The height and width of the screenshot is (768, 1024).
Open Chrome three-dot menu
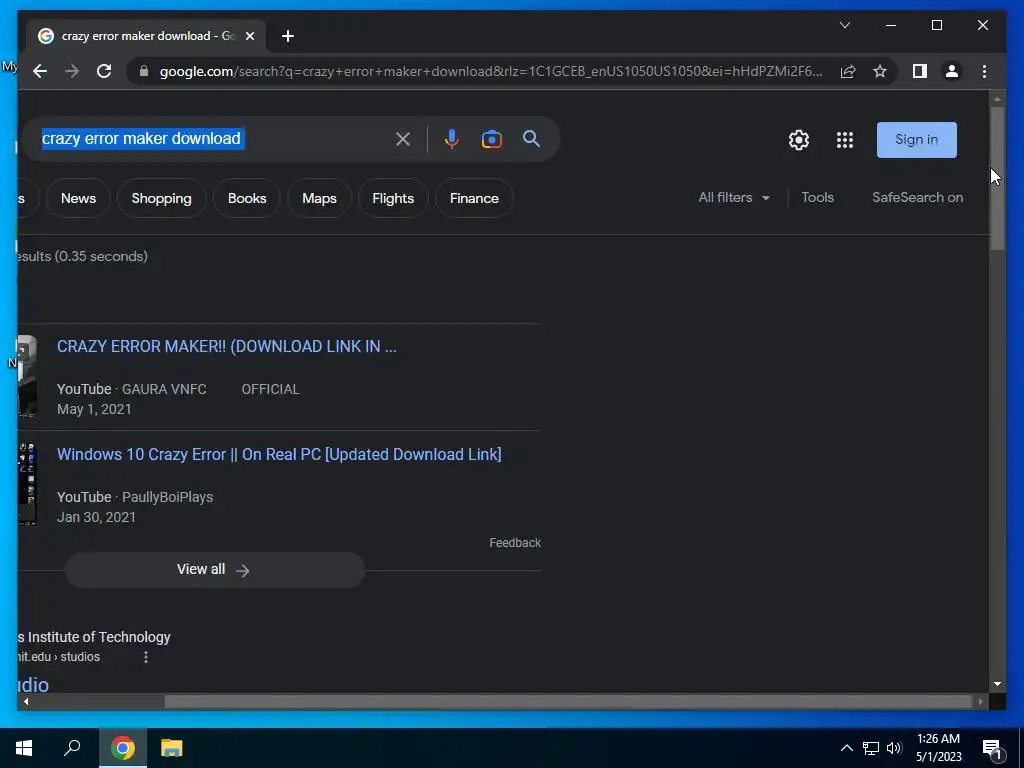[x=984, y=71]
